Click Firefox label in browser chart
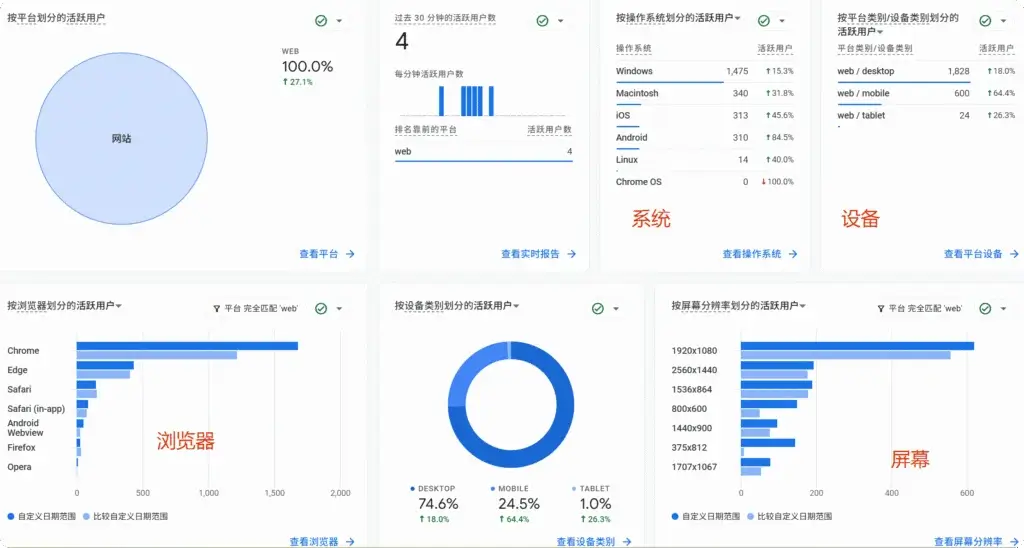This screenshot has width=1024, height=548. pos(22,447)
